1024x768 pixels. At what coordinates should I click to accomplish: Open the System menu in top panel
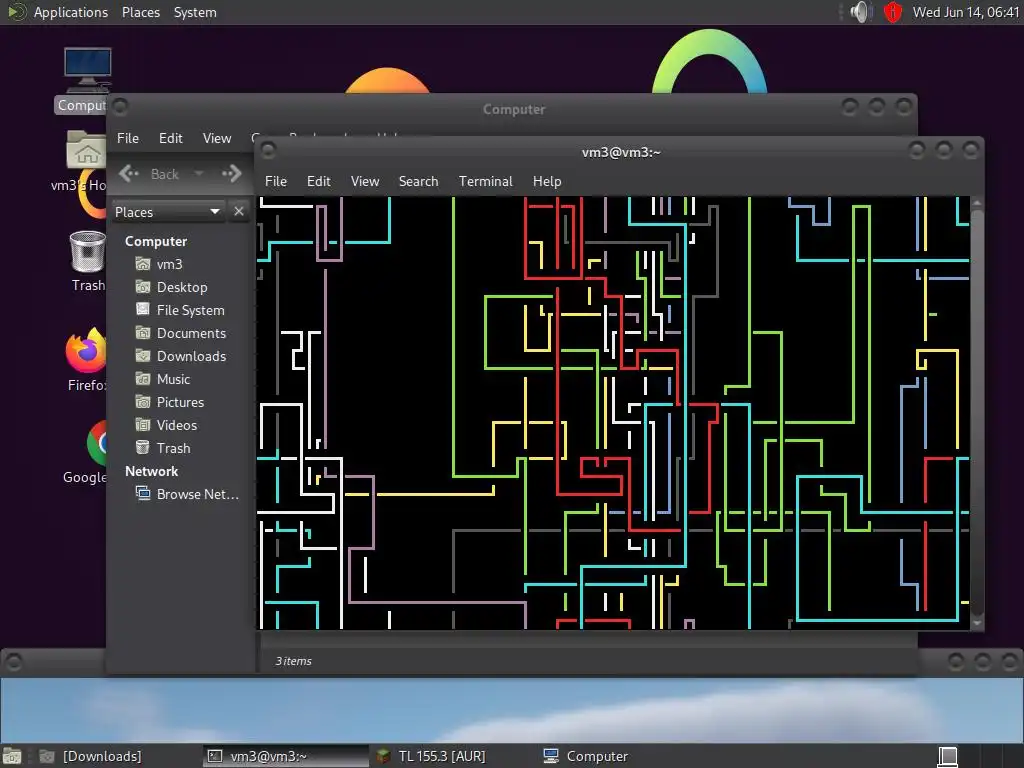coord(195,12)
